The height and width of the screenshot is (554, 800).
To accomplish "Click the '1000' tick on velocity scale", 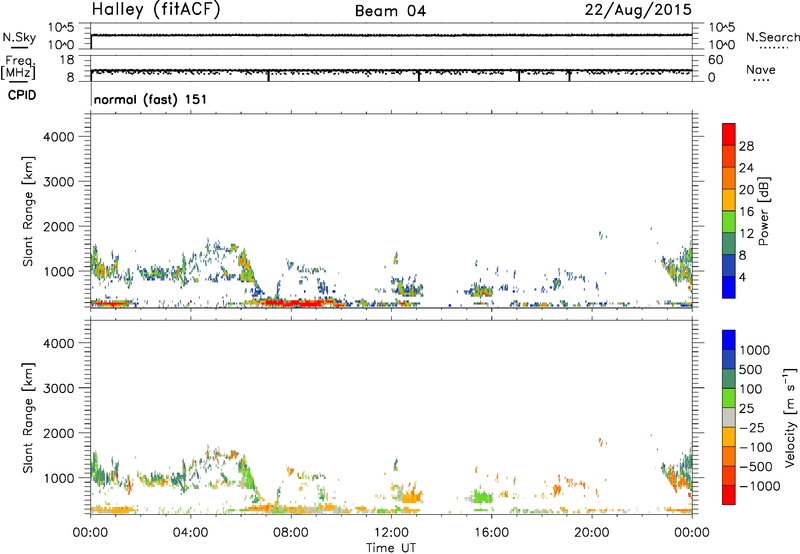I will coord(754,350).
